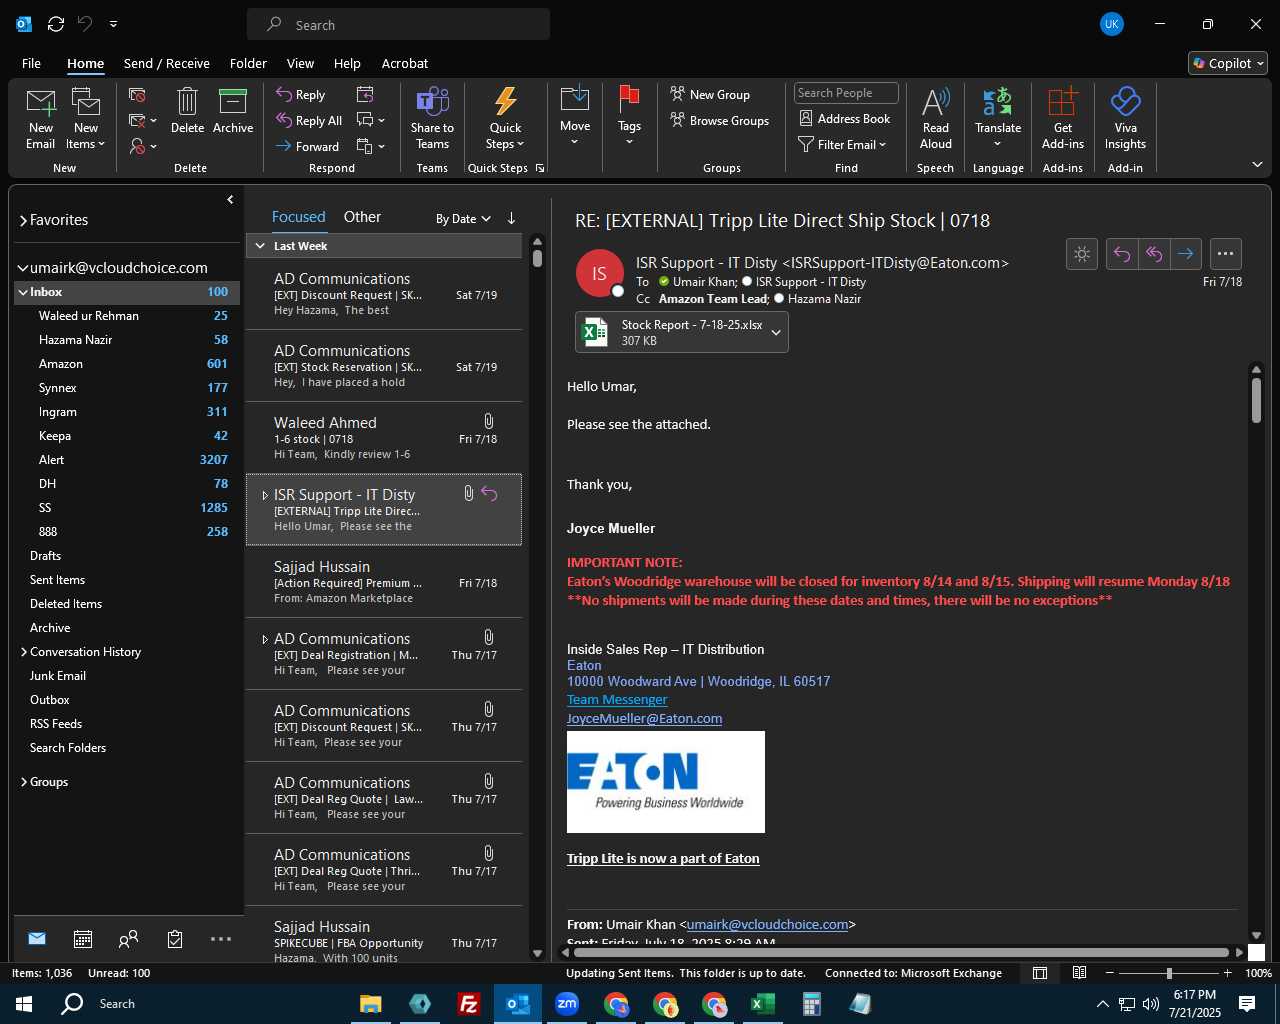This screenshot has height=1024, width=1280.
Task: Open more actions in reading pane
Action: (1226, 254)
